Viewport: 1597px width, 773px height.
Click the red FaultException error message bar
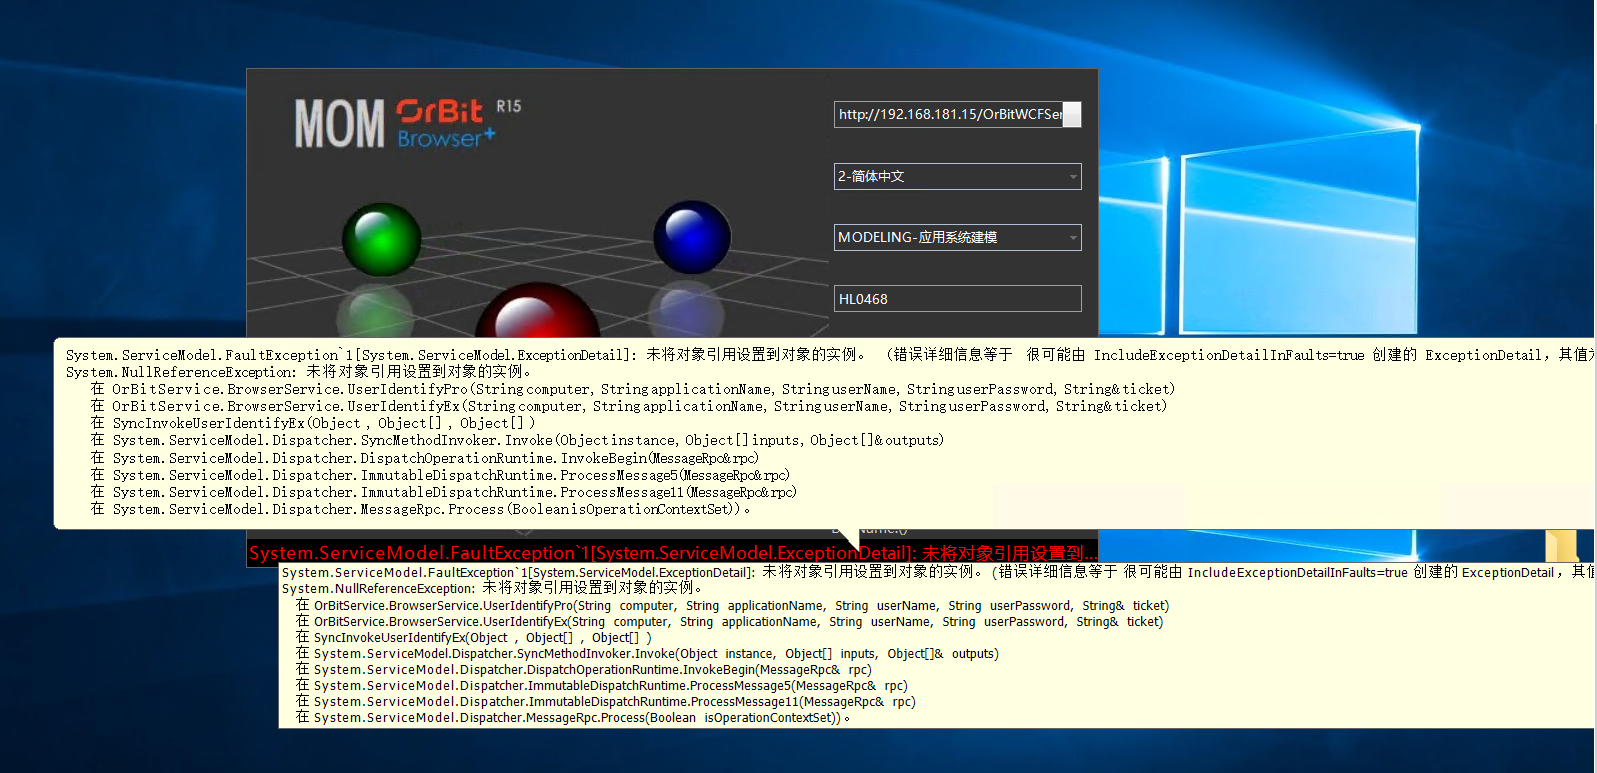tap(672, 553)
